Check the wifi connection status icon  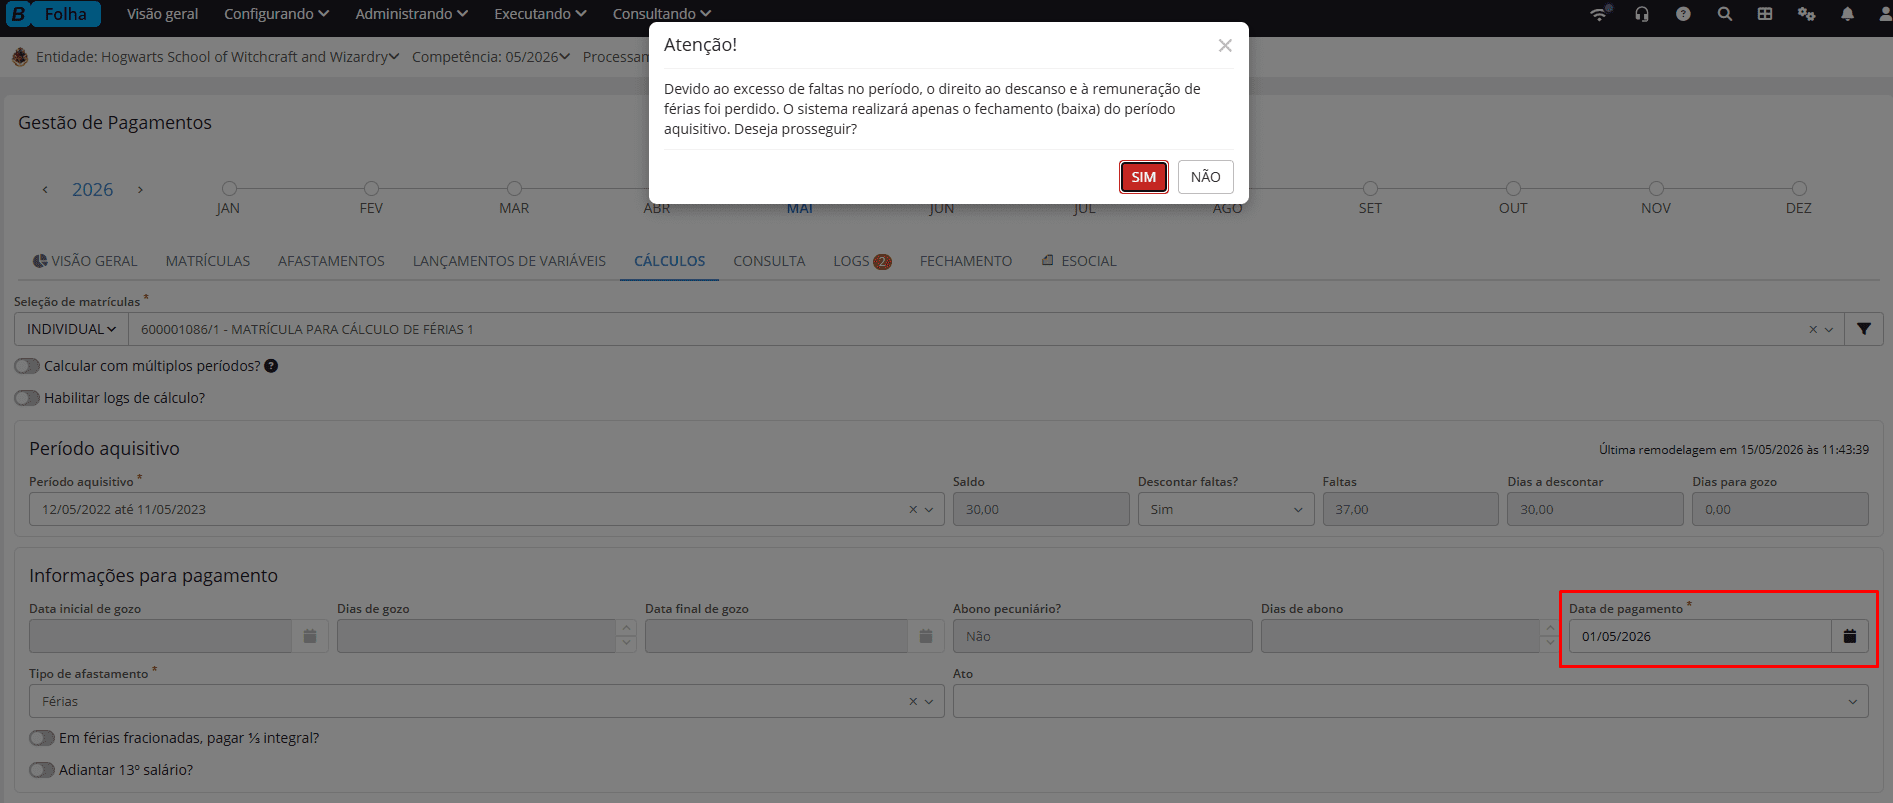click(x=1600, y=14)
